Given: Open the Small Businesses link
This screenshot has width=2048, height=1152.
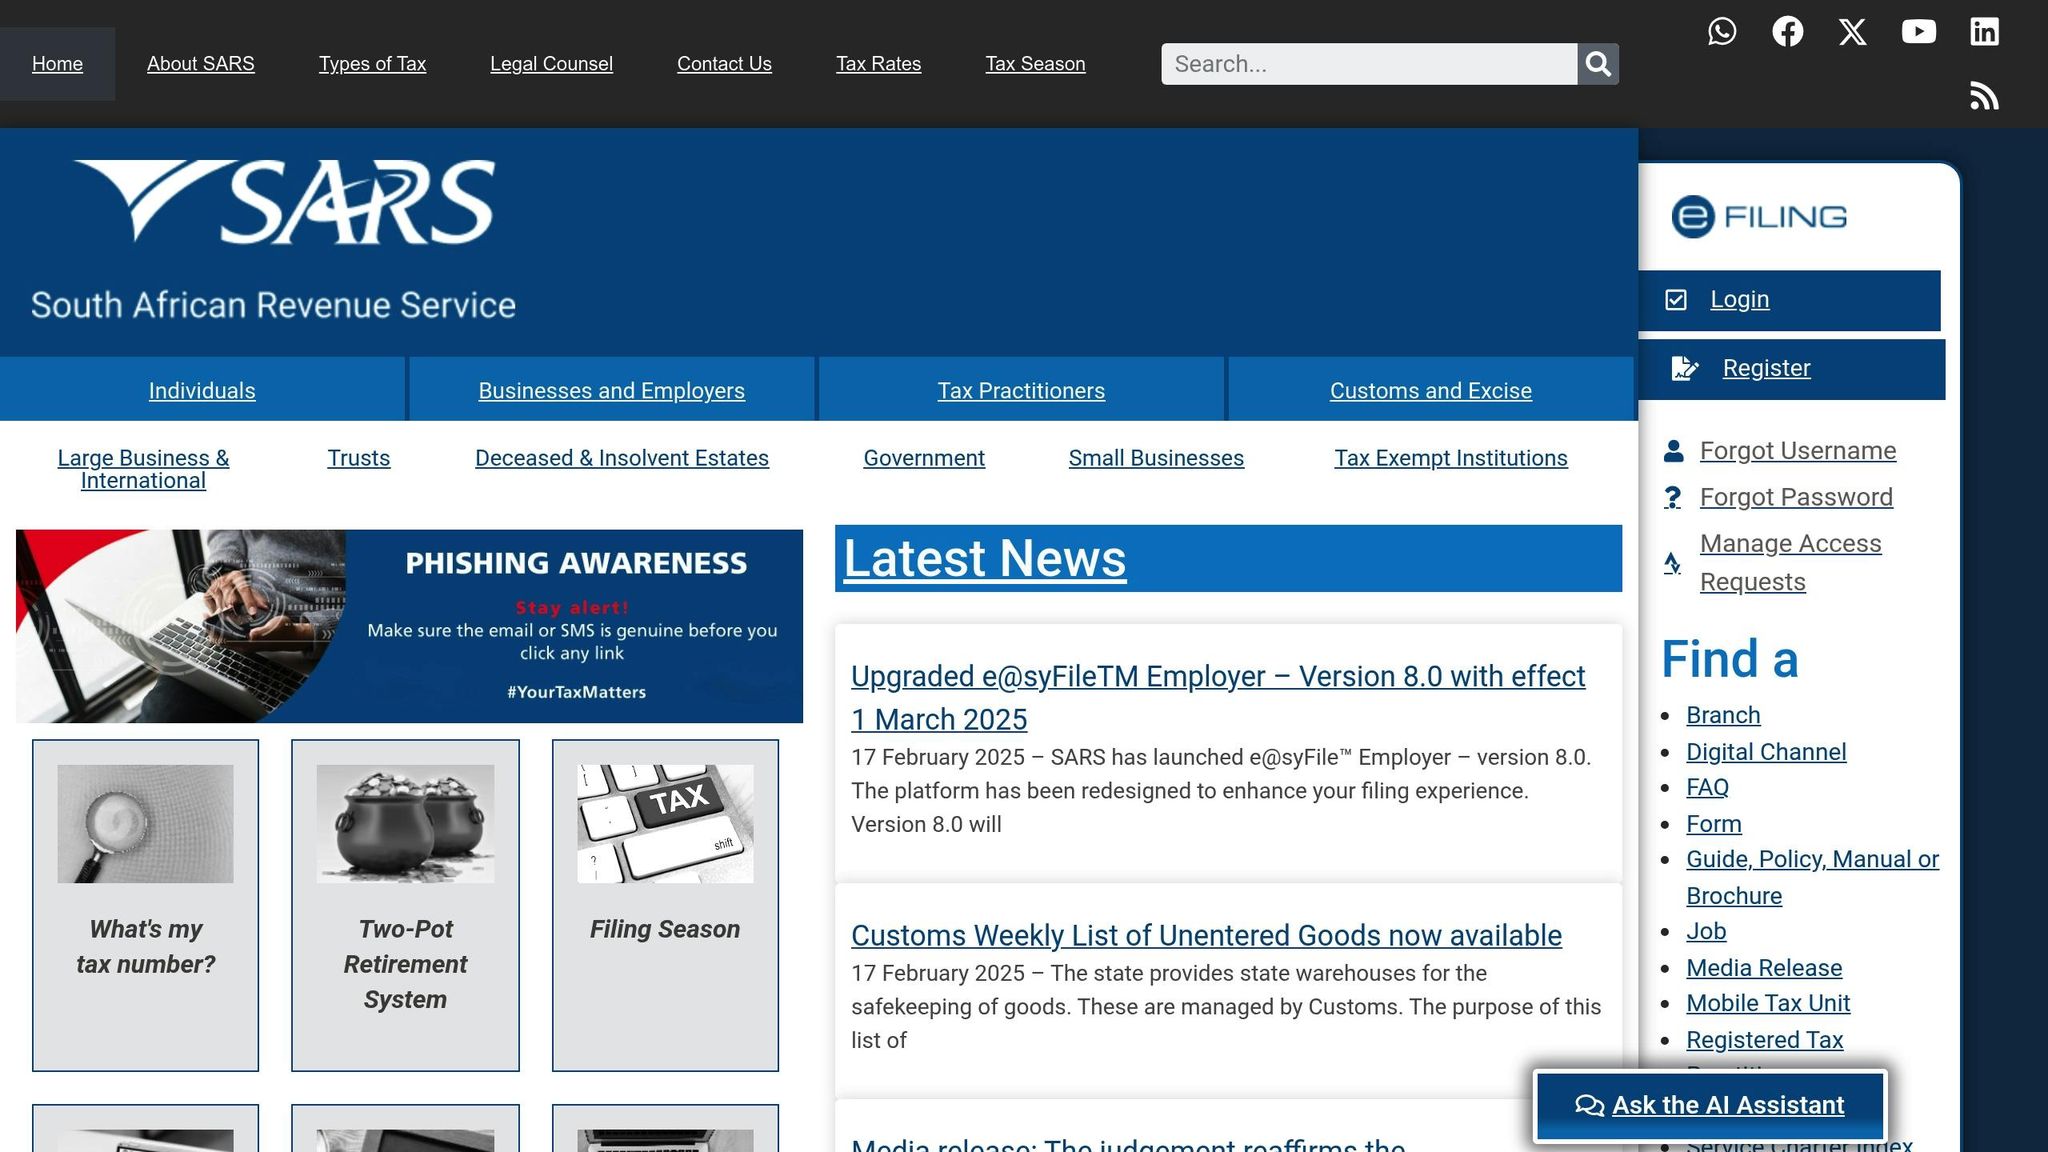Looking at the screenshot, I should click(1156, 458).
